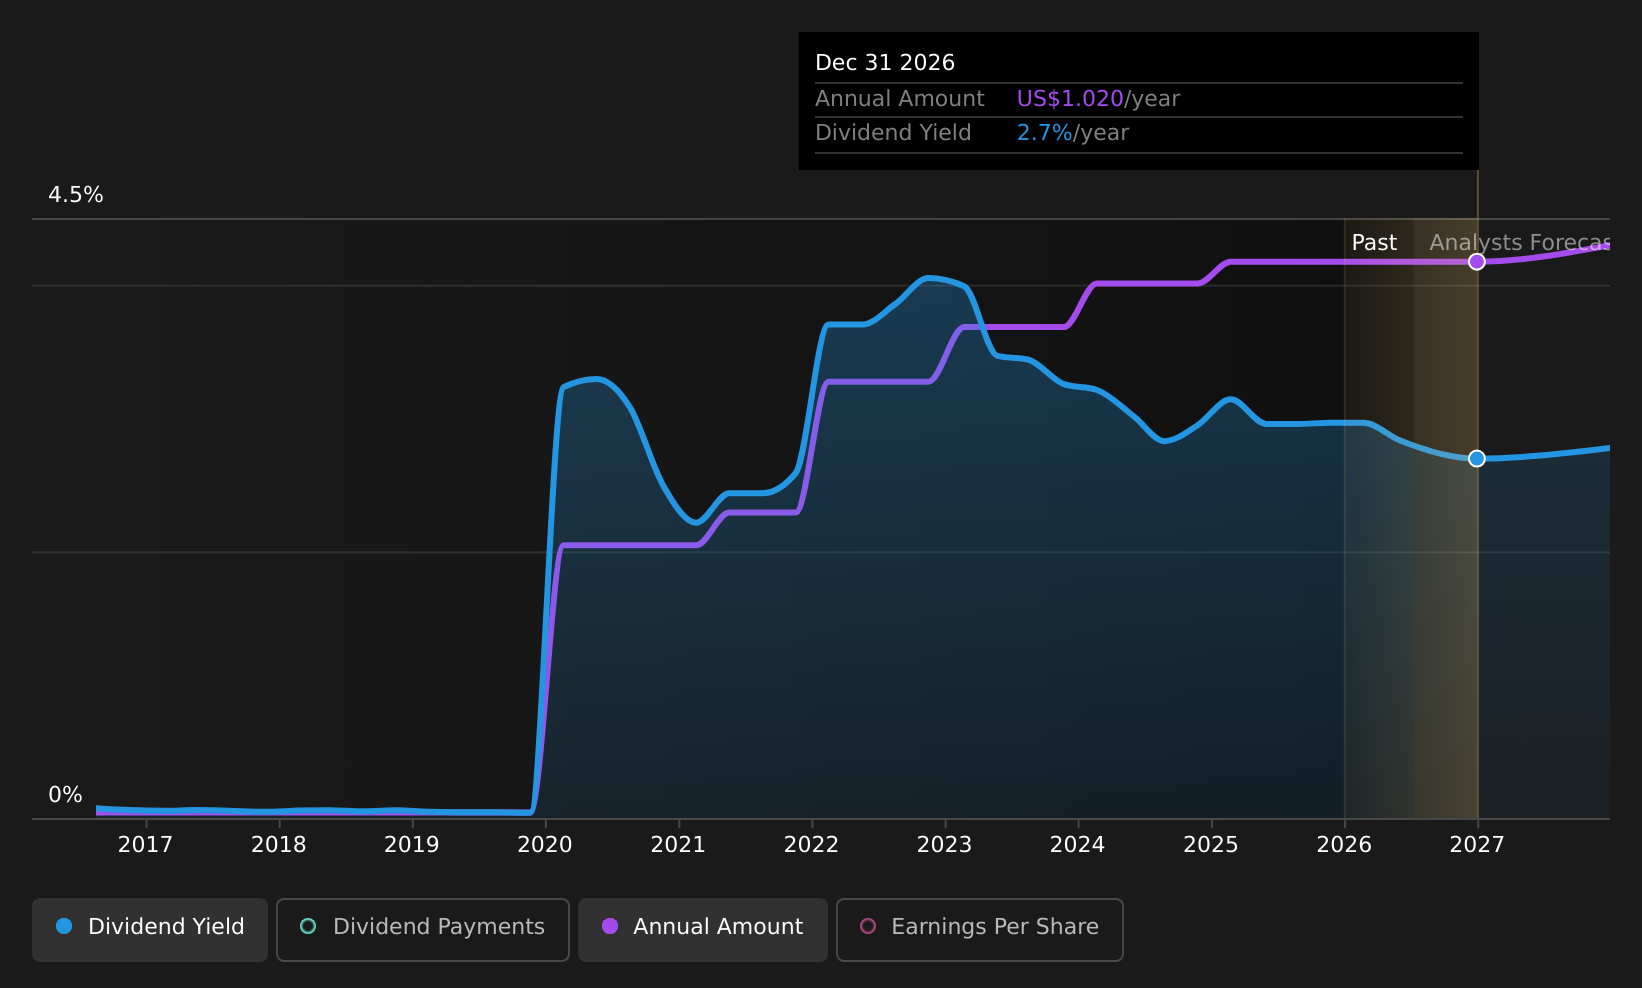Enable the Earnings Per Share series
1642x988 pixels.
pyautogui.click(x=980, y=929)
